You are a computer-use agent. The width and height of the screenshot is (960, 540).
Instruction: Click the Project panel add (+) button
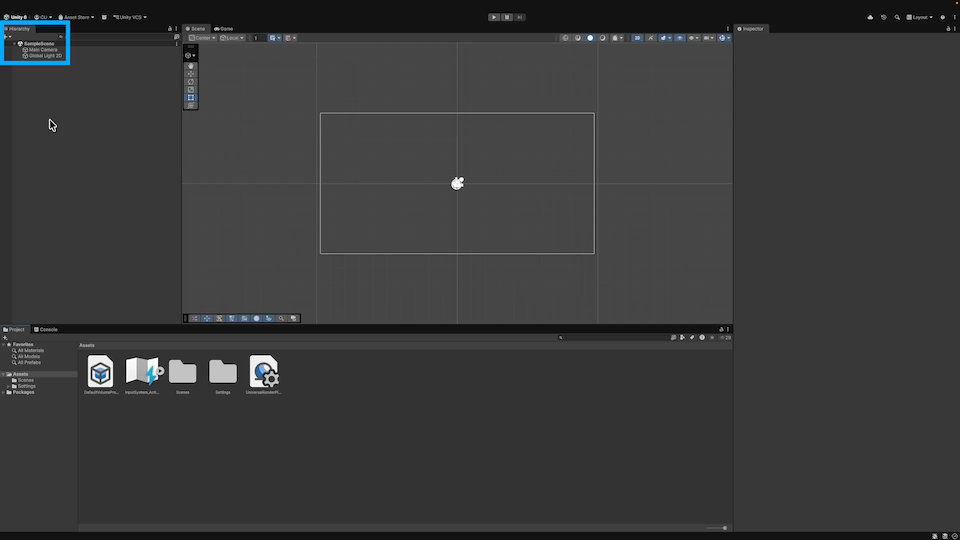coord(5,337)
